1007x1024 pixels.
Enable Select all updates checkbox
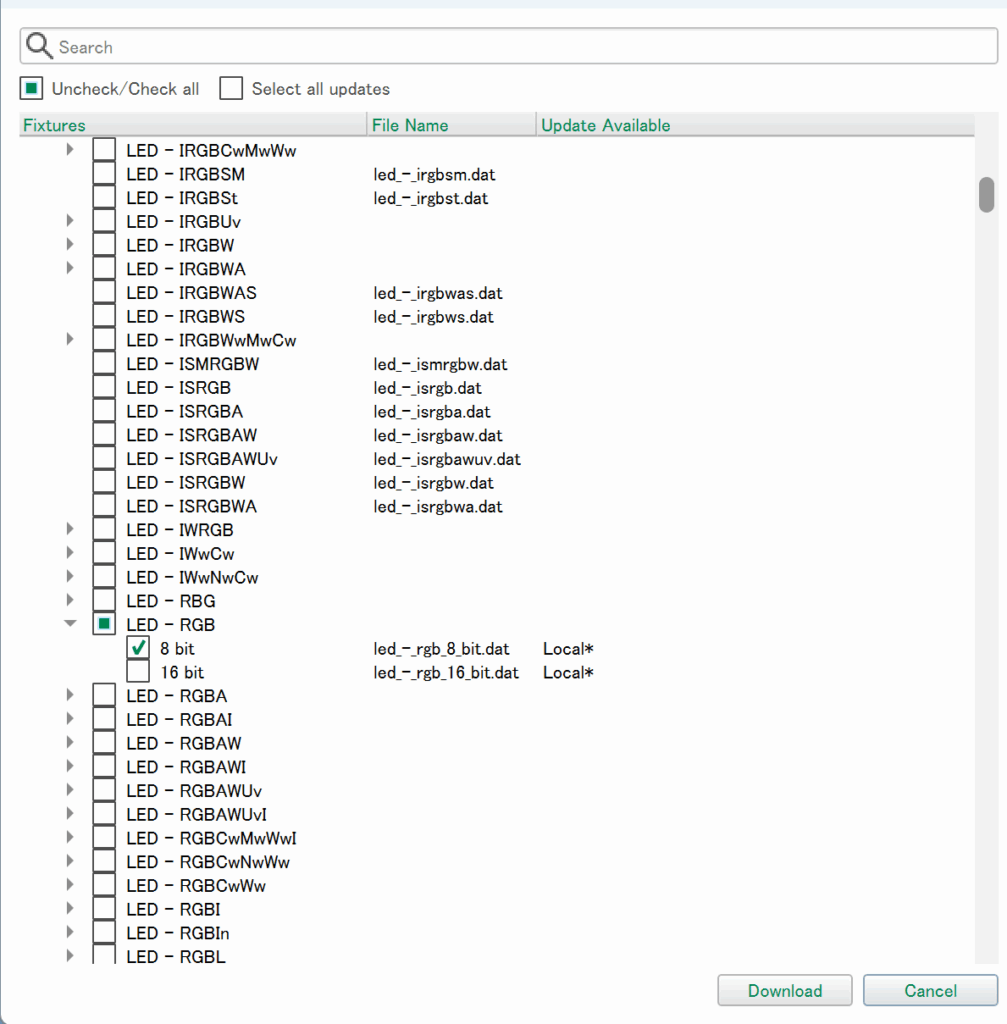[x=231, y=88]
